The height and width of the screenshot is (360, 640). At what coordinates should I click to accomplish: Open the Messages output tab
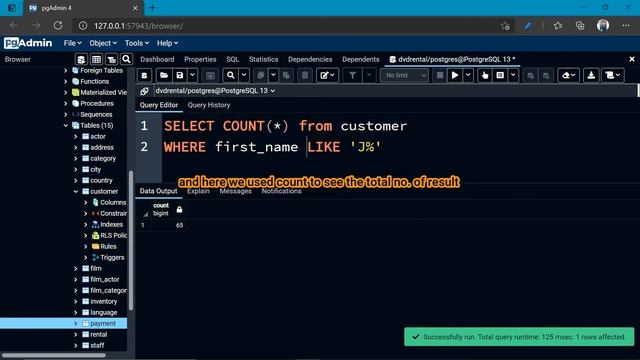[236, 191]
